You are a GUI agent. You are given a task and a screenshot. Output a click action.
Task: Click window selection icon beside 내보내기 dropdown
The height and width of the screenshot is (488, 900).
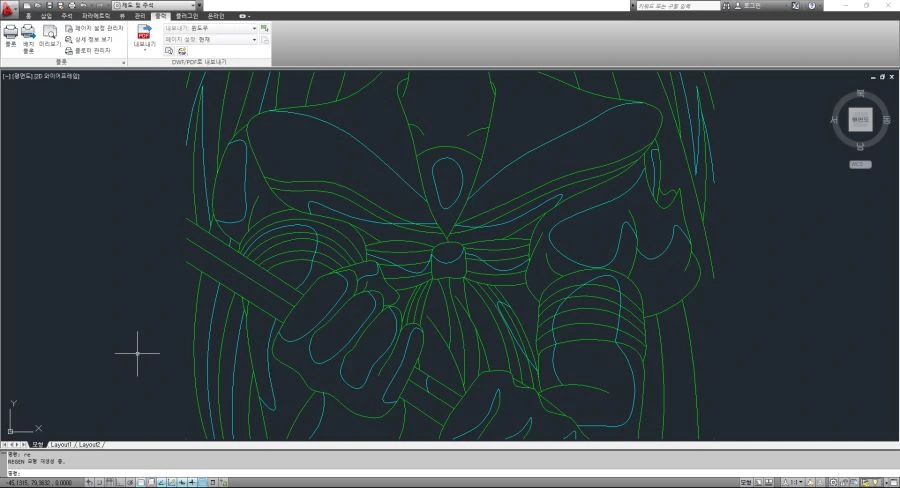point(265,28)
